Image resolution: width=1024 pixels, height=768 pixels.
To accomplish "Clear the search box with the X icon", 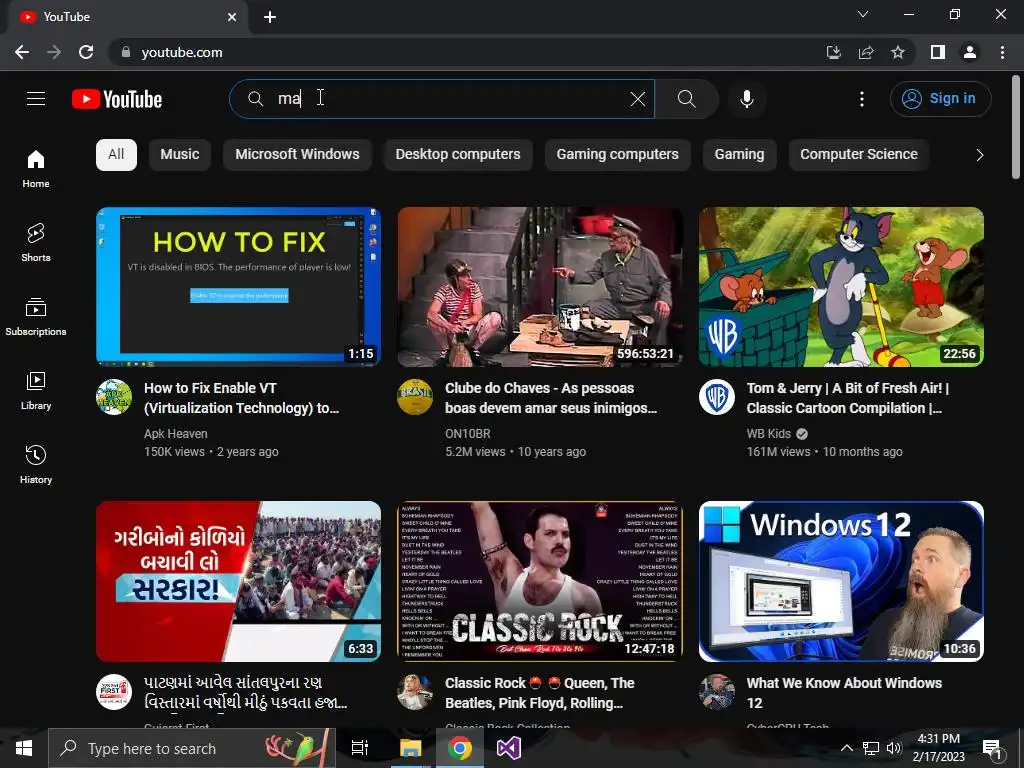I will click(638, 99).
